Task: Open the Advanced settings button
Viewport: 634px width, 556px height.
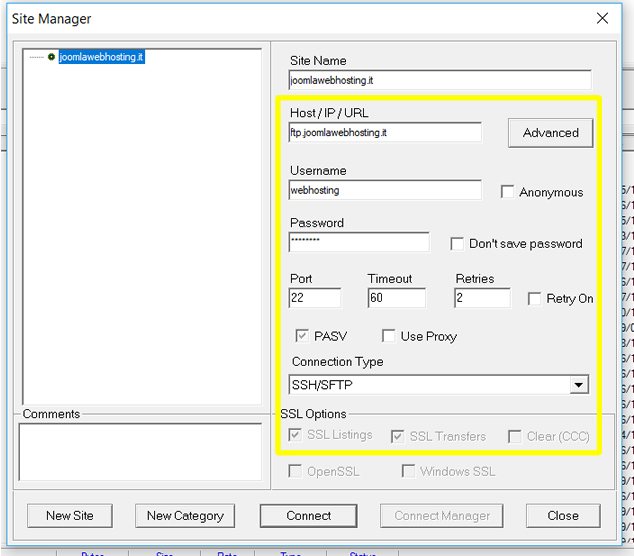Action: click(x=550, y=132)
